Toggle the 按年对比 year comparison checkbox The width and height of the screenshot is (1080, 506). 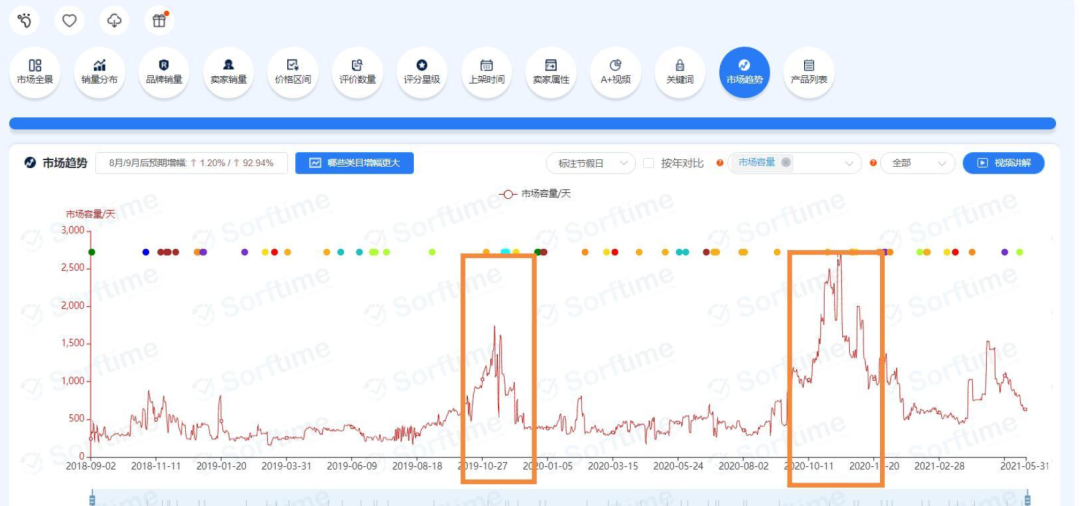(648, 163)
